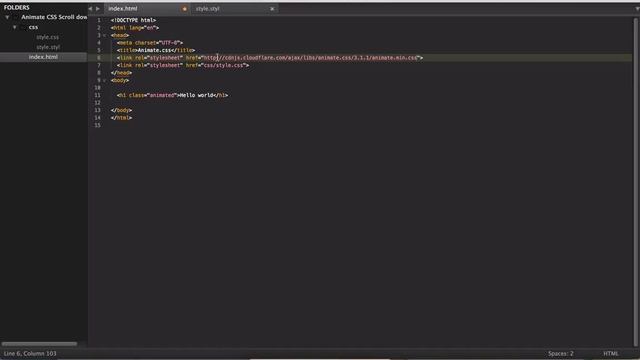Select the css folder in sidebar
Viewport: 640px width, 360px height.
pos(33,27)
